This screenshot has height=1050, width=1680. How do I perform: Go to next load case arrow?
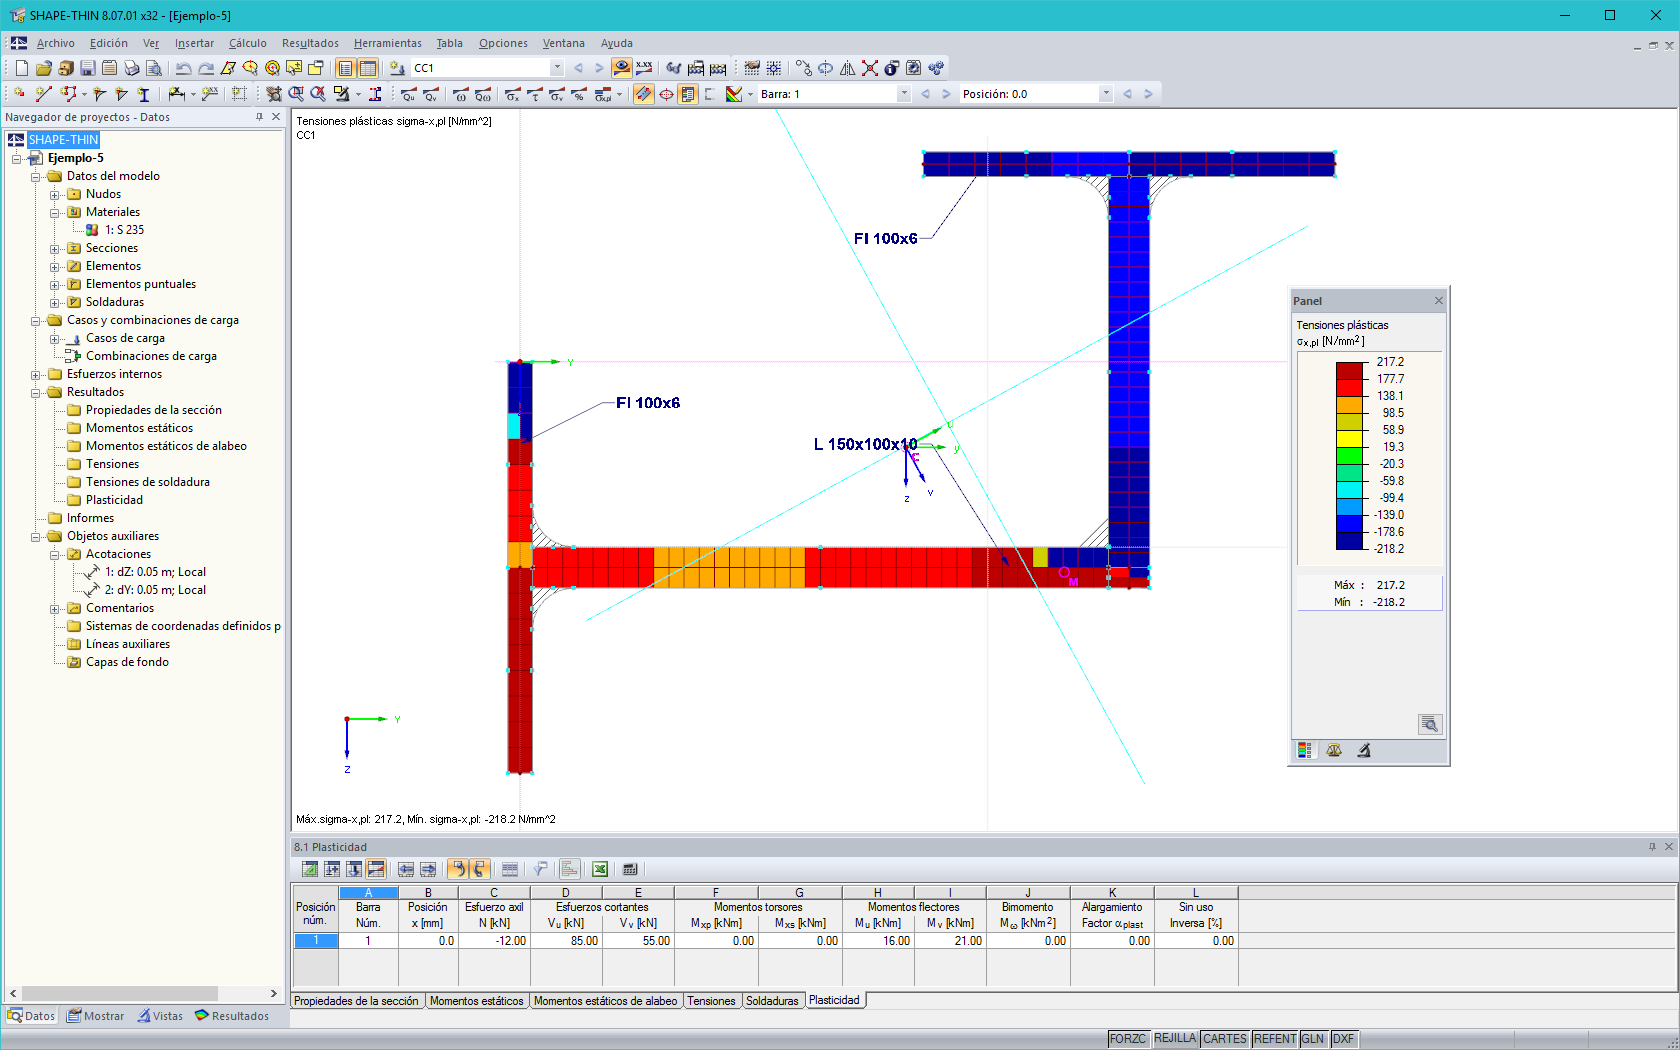pos(599,68)
